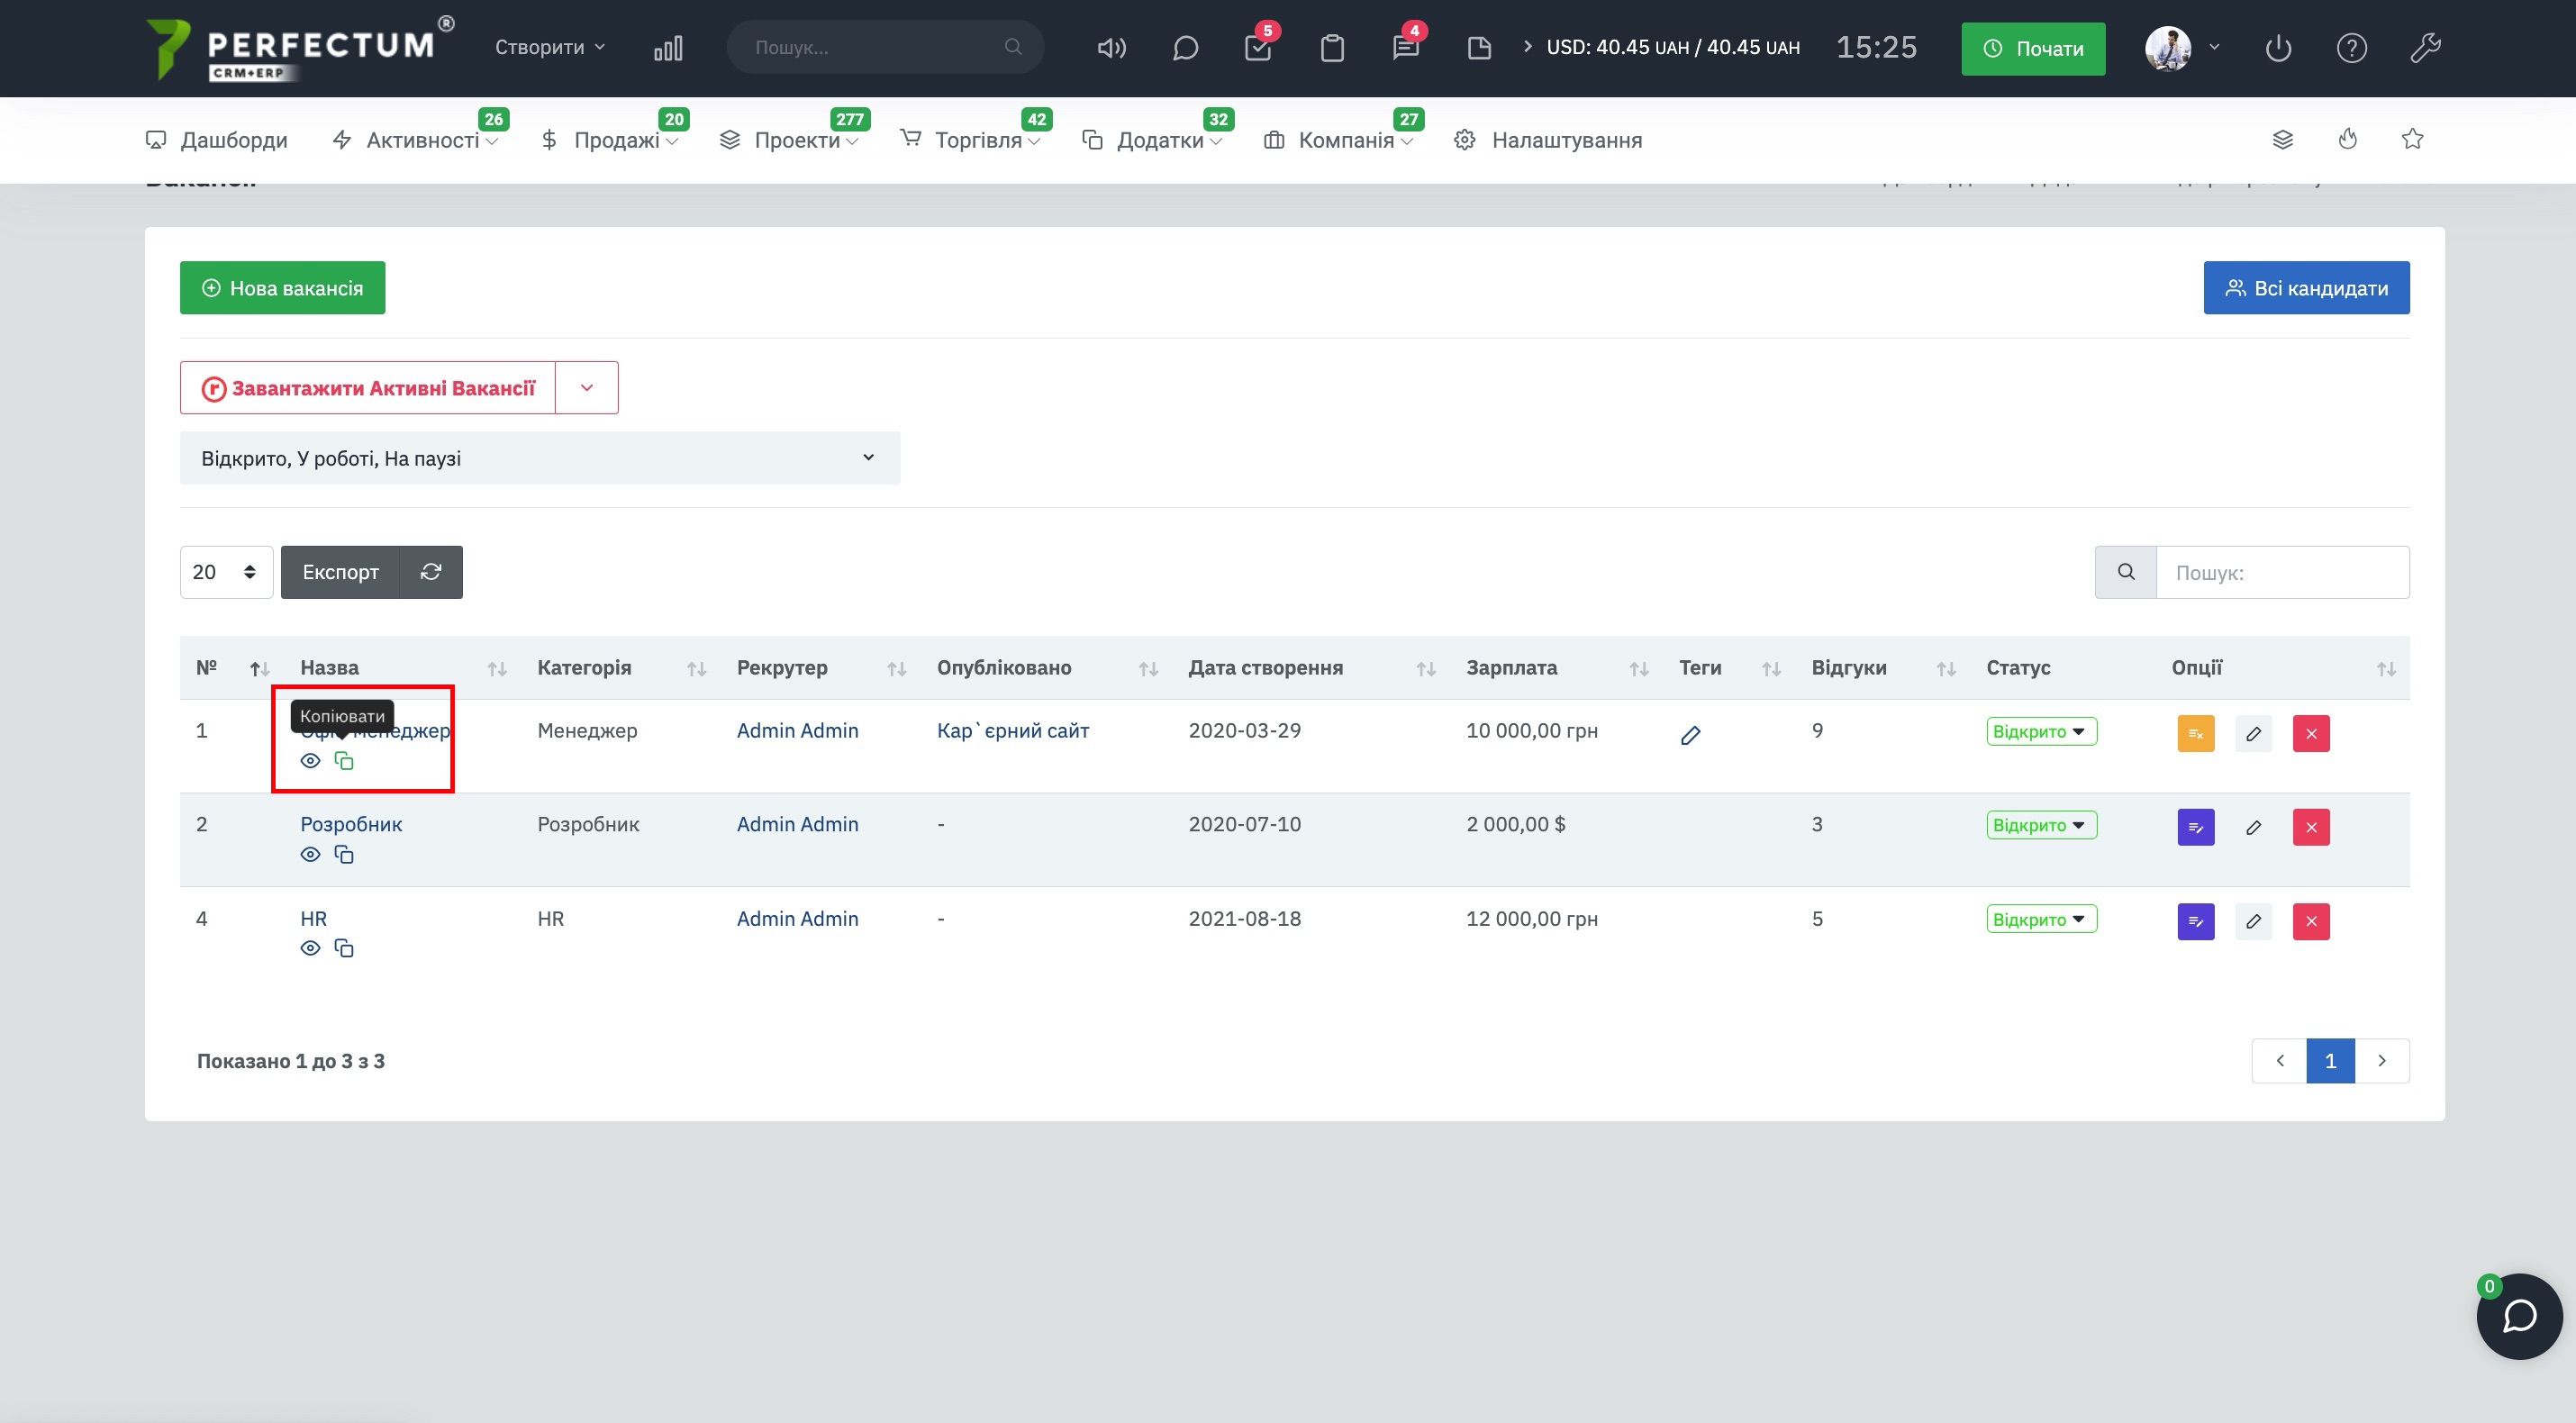2576x1423 pixels.
Task: Copy the HR vacancy
Action: 344,948
